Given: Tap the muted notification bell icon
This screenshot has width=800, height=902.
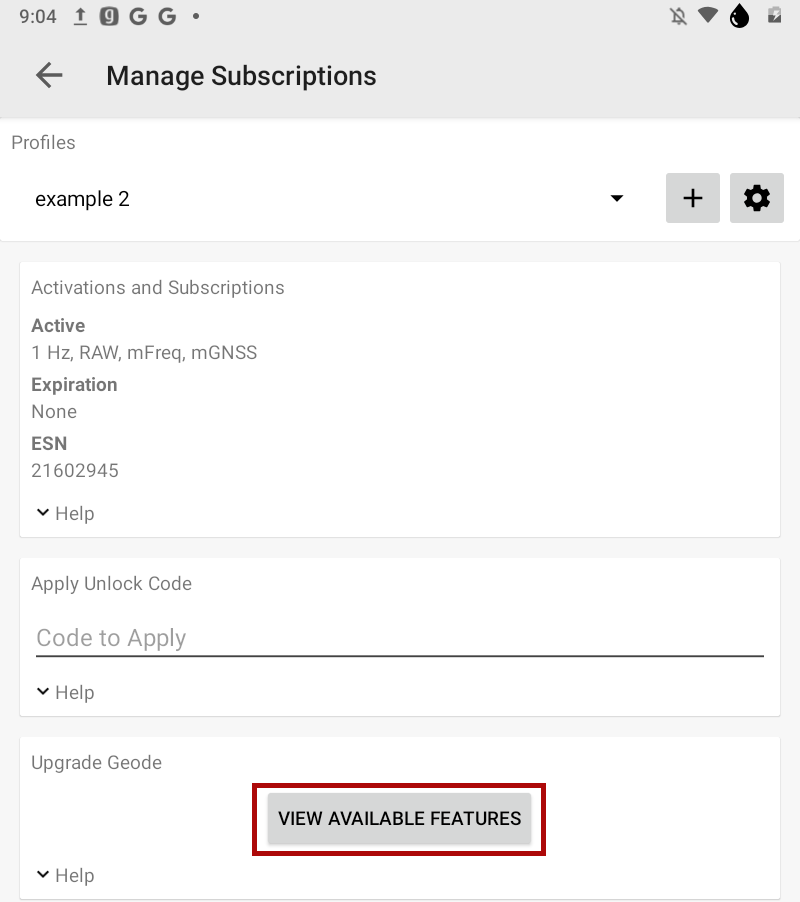Looking at the screenshot, I should pos(679,17).
